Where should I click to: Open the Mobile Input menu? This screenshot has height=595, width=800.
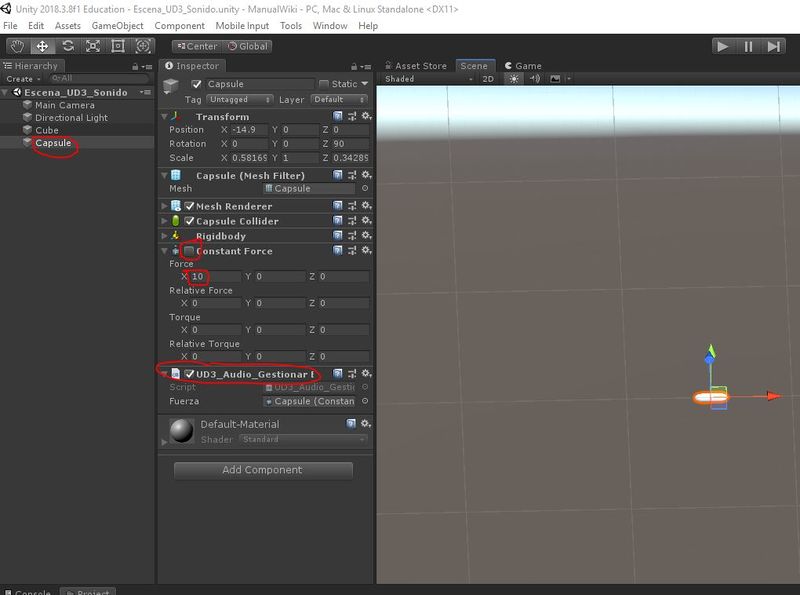coord(242,26)
